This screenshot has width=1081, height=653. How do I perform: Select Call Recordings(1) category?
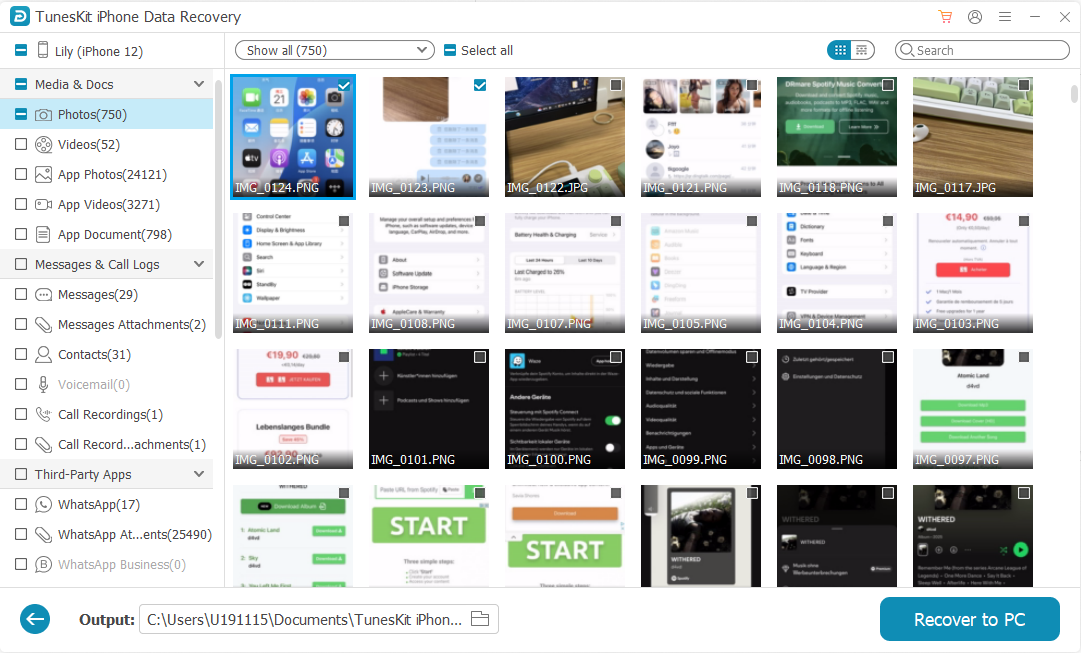(107, 414)
